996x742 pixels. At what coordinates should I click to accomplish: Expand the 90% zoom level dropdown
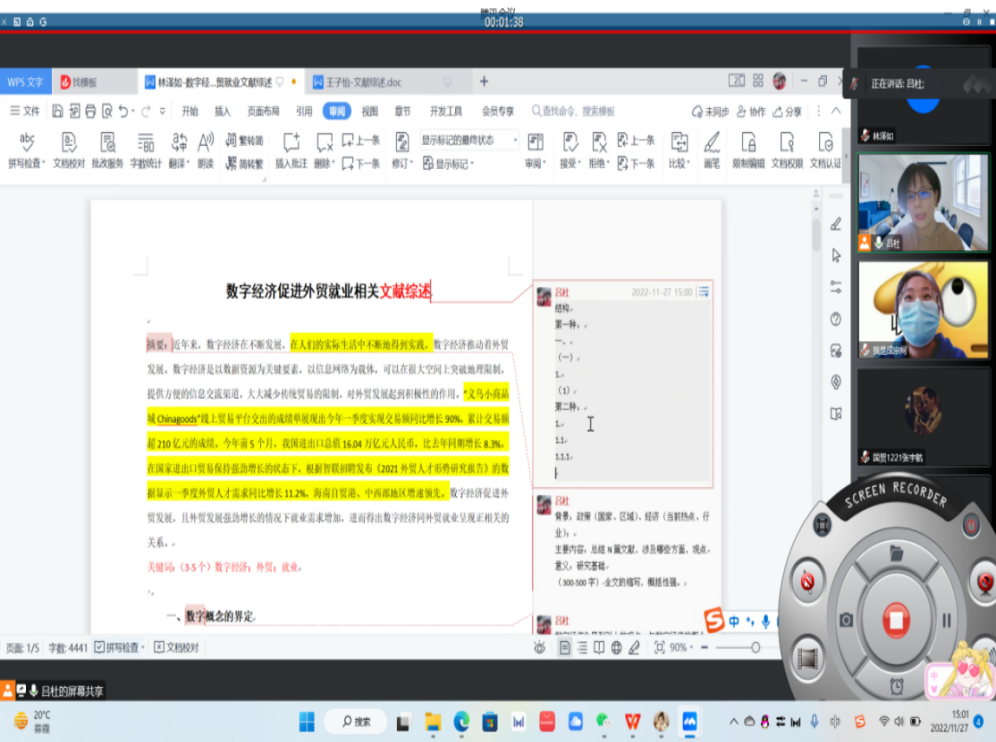(x=679, y=648)
